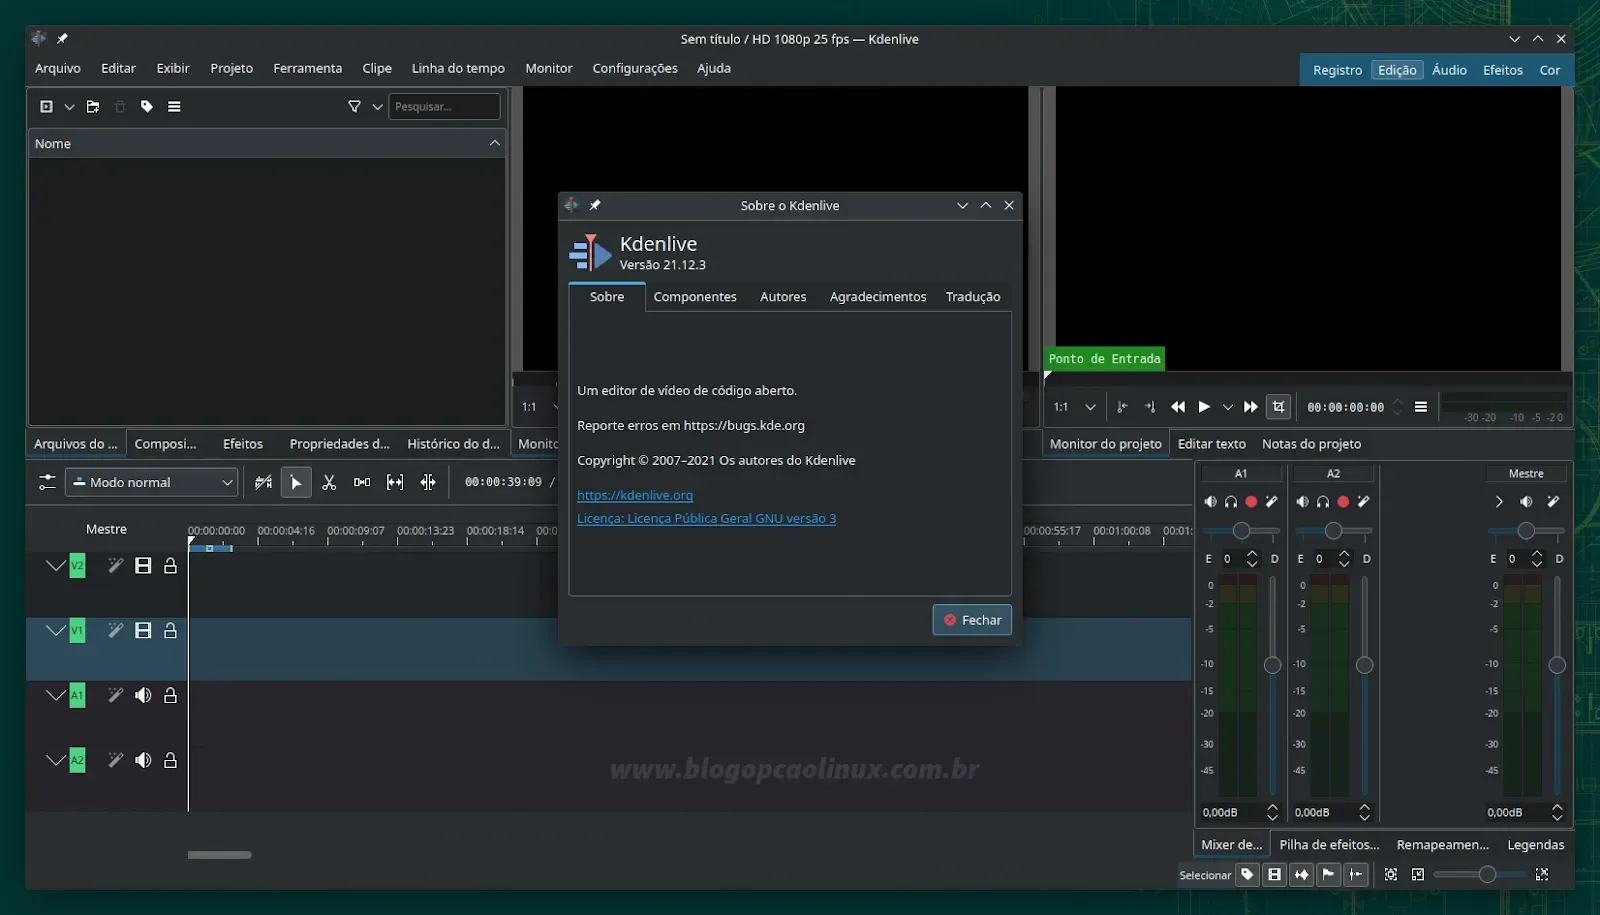Set zone out point on project monitor
This screenshot has height=915, width=1600.
1150,407
